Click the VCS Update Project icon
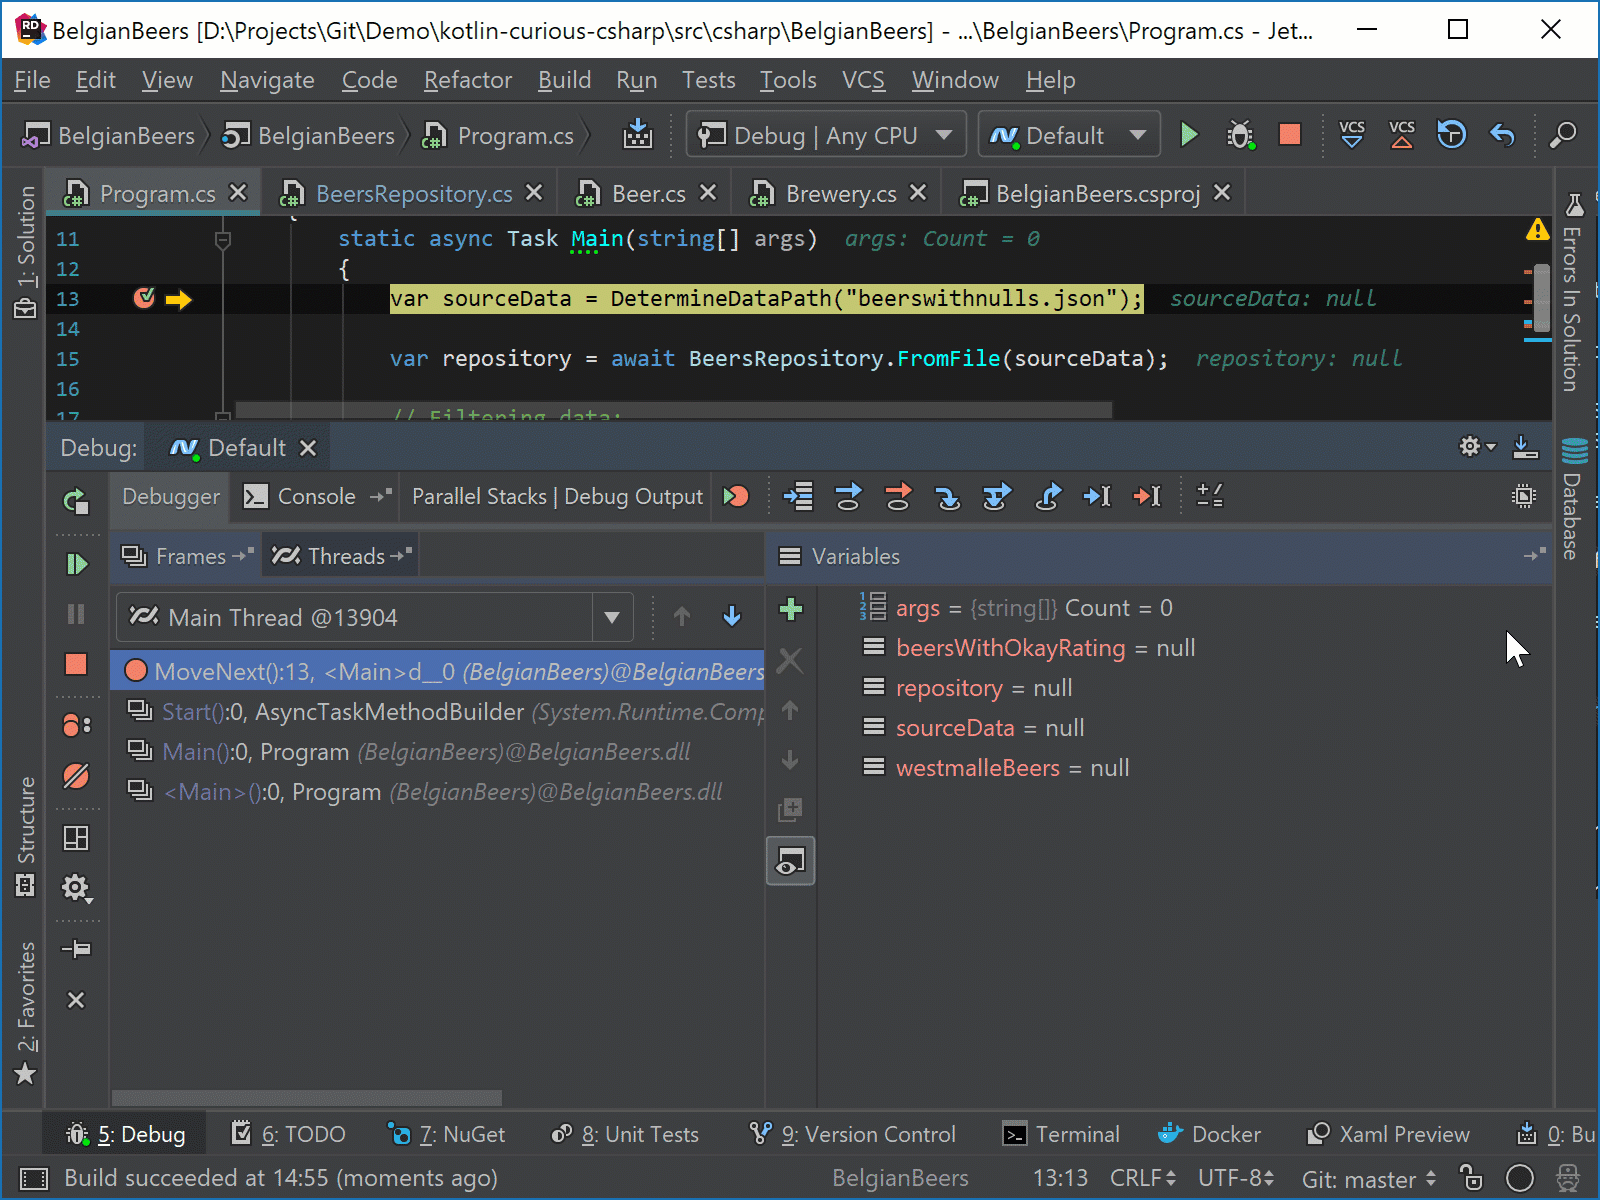This screenshot has height=1200, width=1600. click(1352, 135)
